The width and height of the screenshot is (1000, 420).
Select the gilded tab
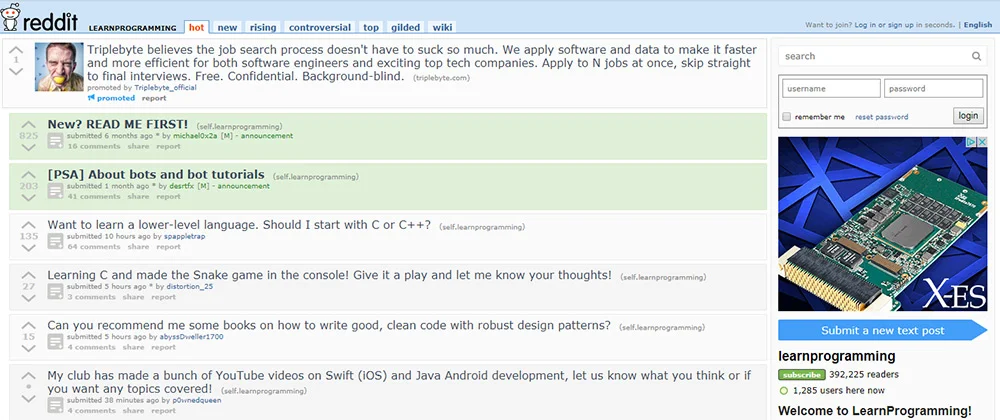[406, 27]
